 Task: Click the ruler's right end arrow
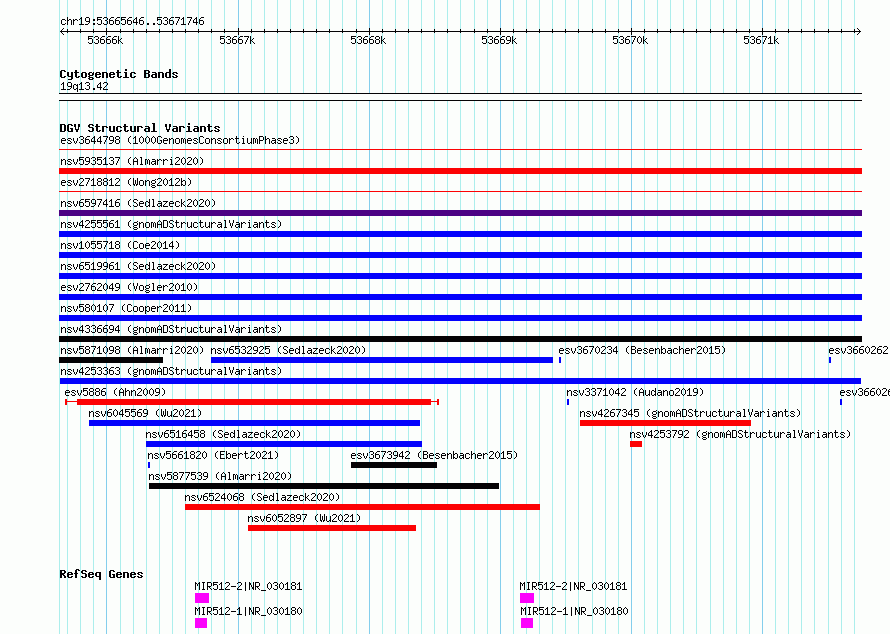(x=858, y=31)
